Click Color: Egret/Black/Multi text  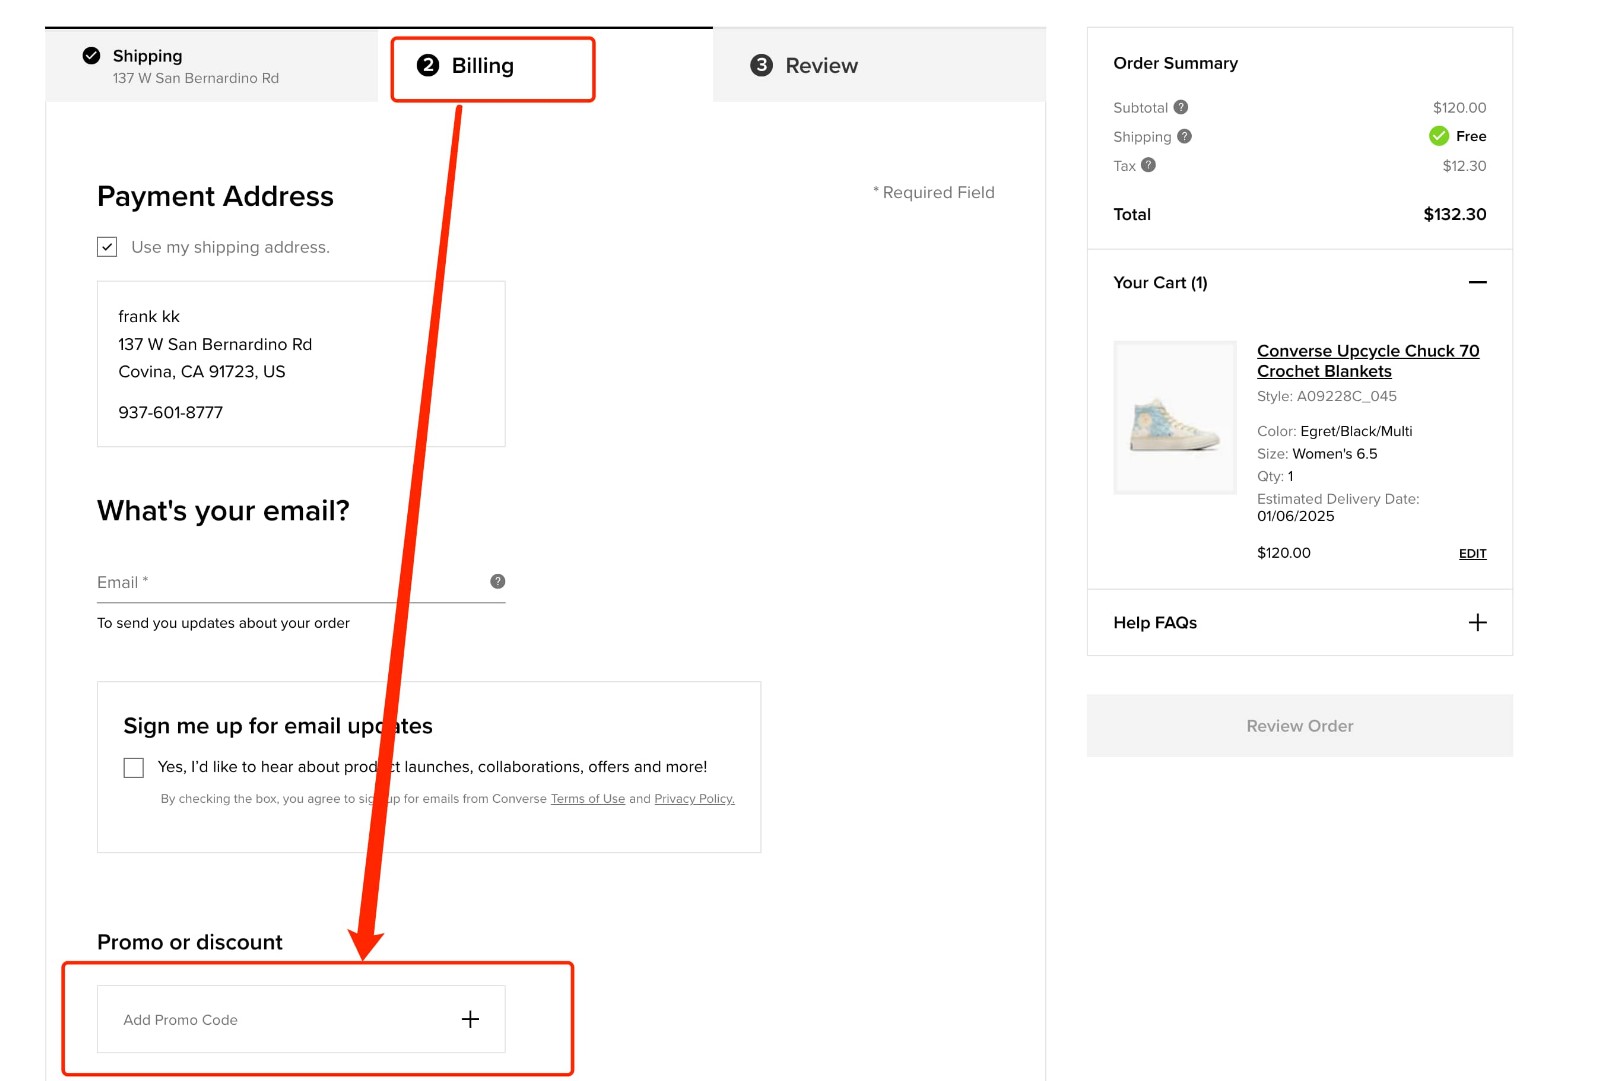coord(1334,431)
